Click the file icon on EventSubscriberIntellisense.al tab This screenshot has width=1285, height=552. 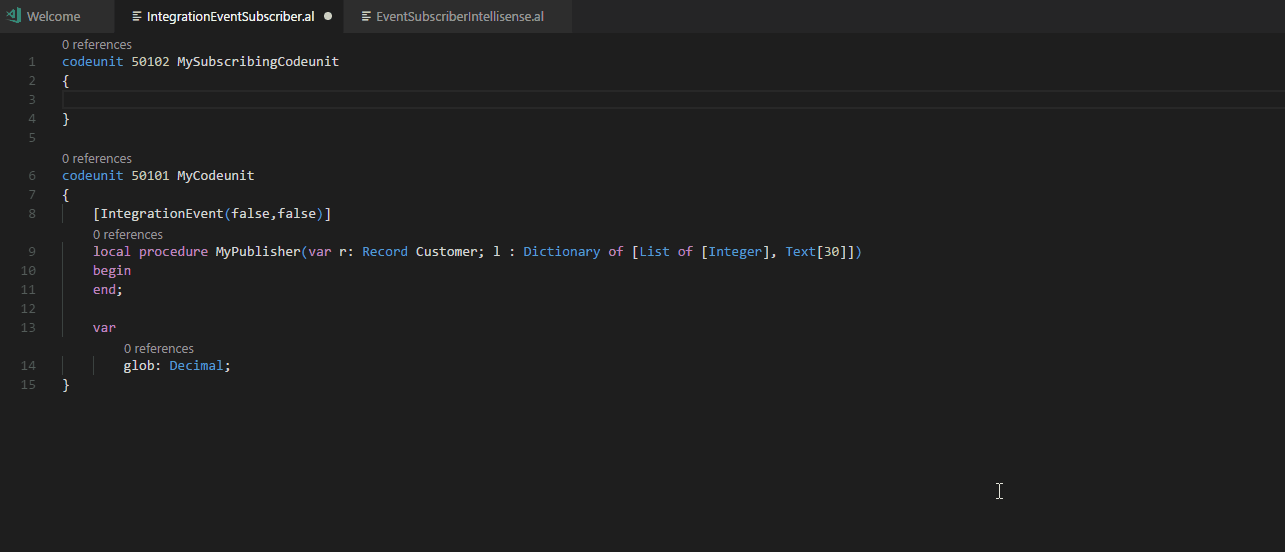[x=366, y=17]
